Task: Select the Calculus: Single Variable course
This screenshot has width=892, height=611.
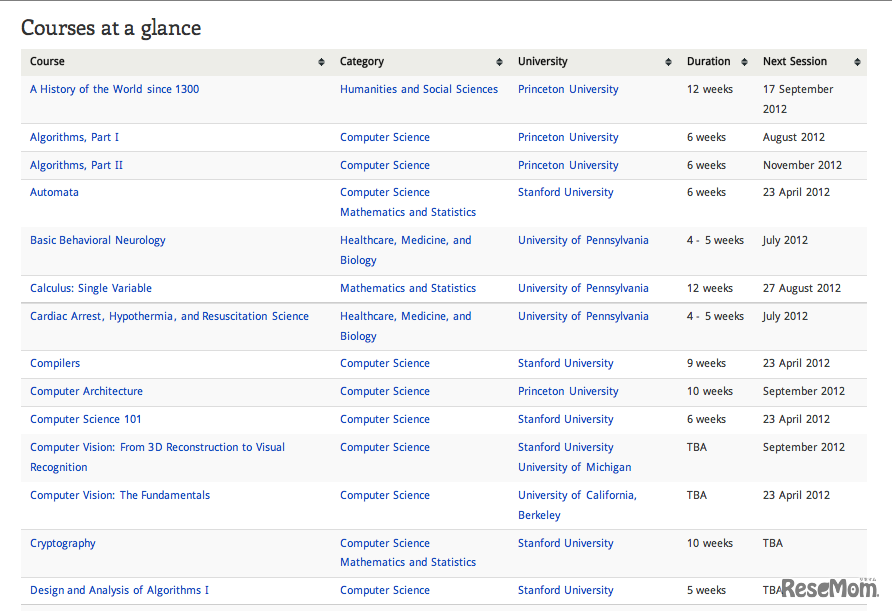Action: pos(91,288)
